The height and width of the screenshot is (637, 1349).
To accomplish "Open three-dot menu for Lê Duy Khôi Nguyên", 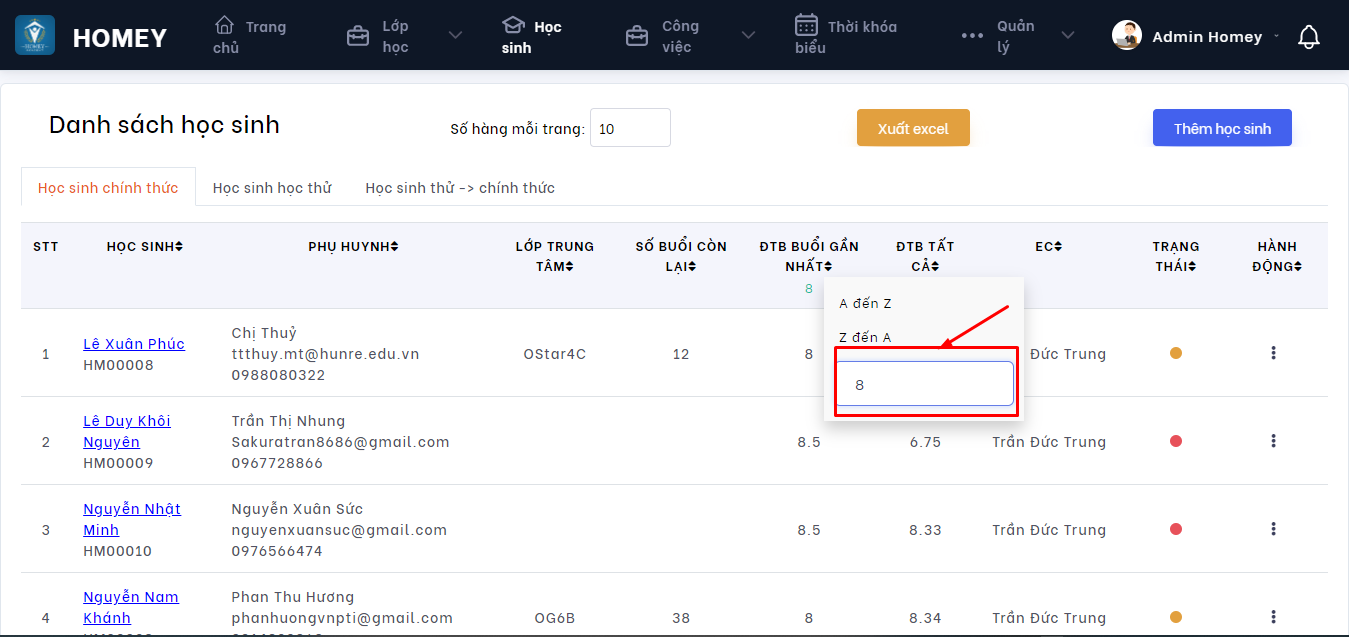I will click(1273, 441).
